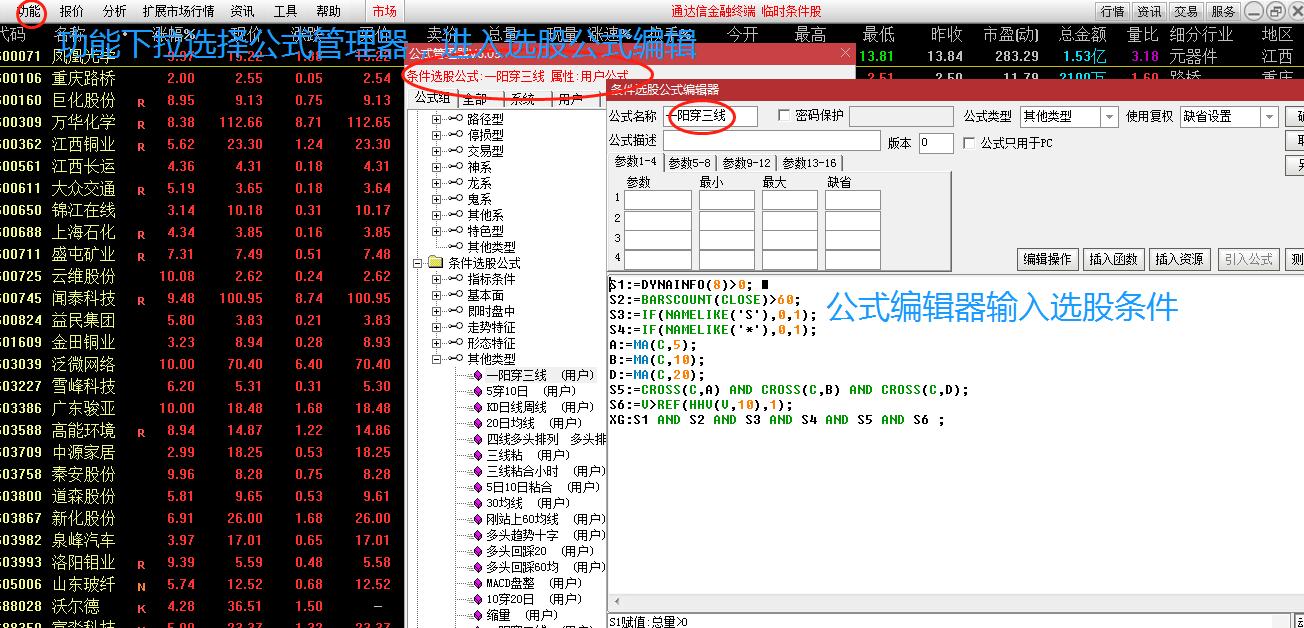The height and width of the screenshot is (628, 1304).
Task: Open 行情 from the top toolbar
Action: (x=1112, y=11)
